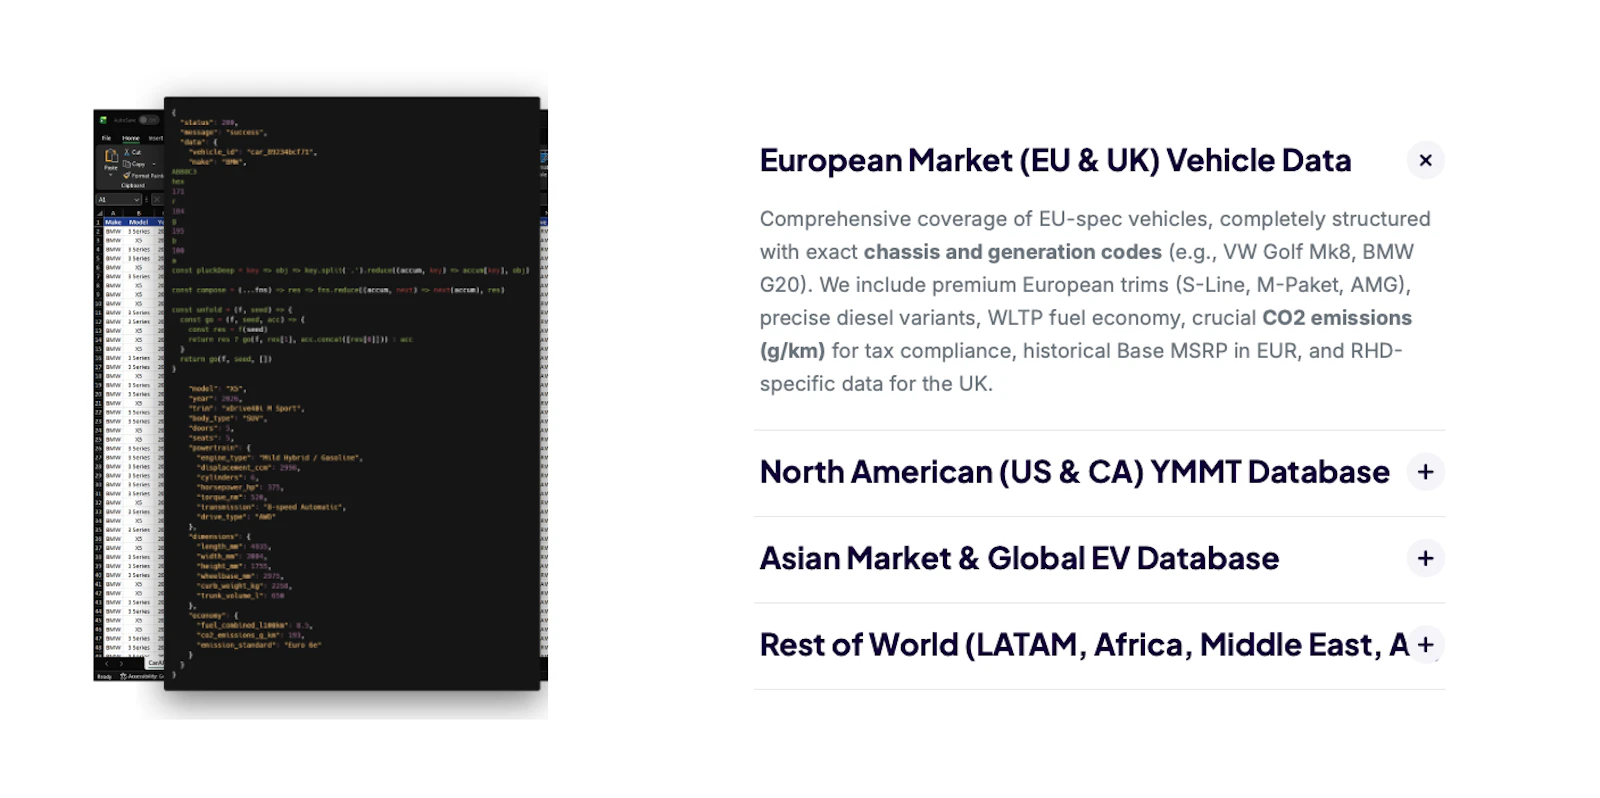Collapse European Market section with the X icon

tap(1425, 160)
